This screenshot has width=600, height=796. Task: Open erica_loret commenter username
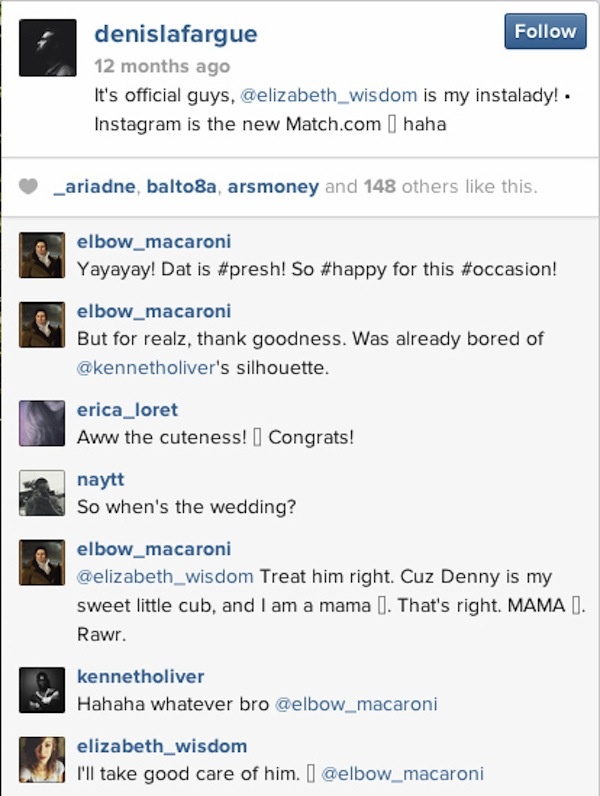coord(128,410)
